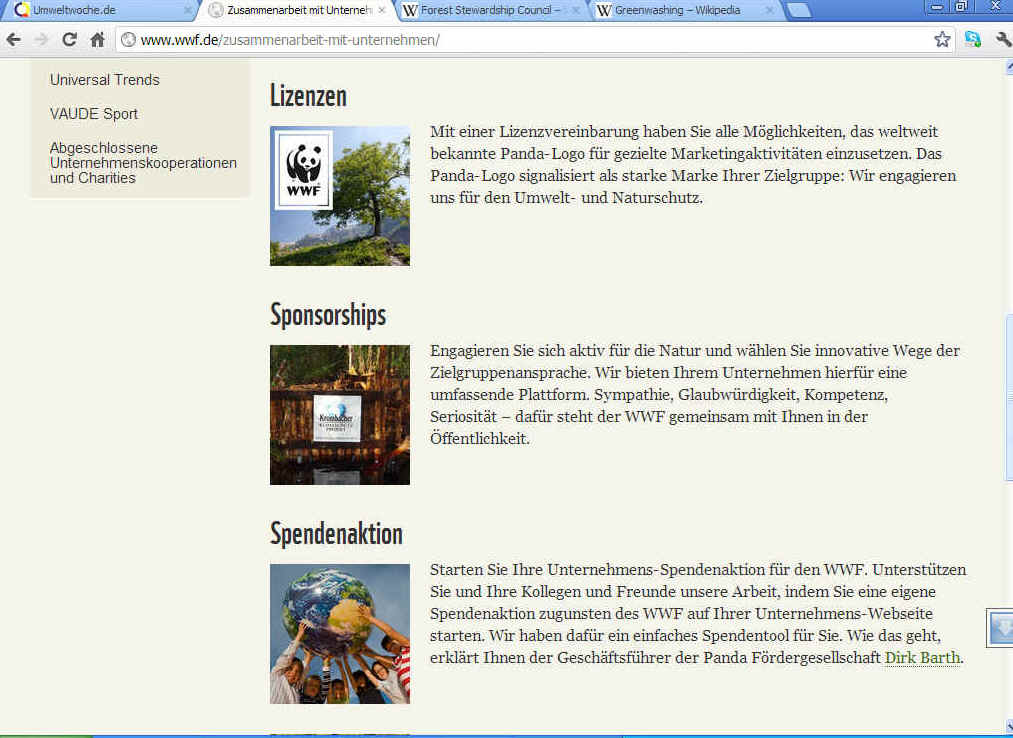
Task: Open the Krombacher sponsorship thumbnail
Action: pyautogui.click(x=340, y=415)
